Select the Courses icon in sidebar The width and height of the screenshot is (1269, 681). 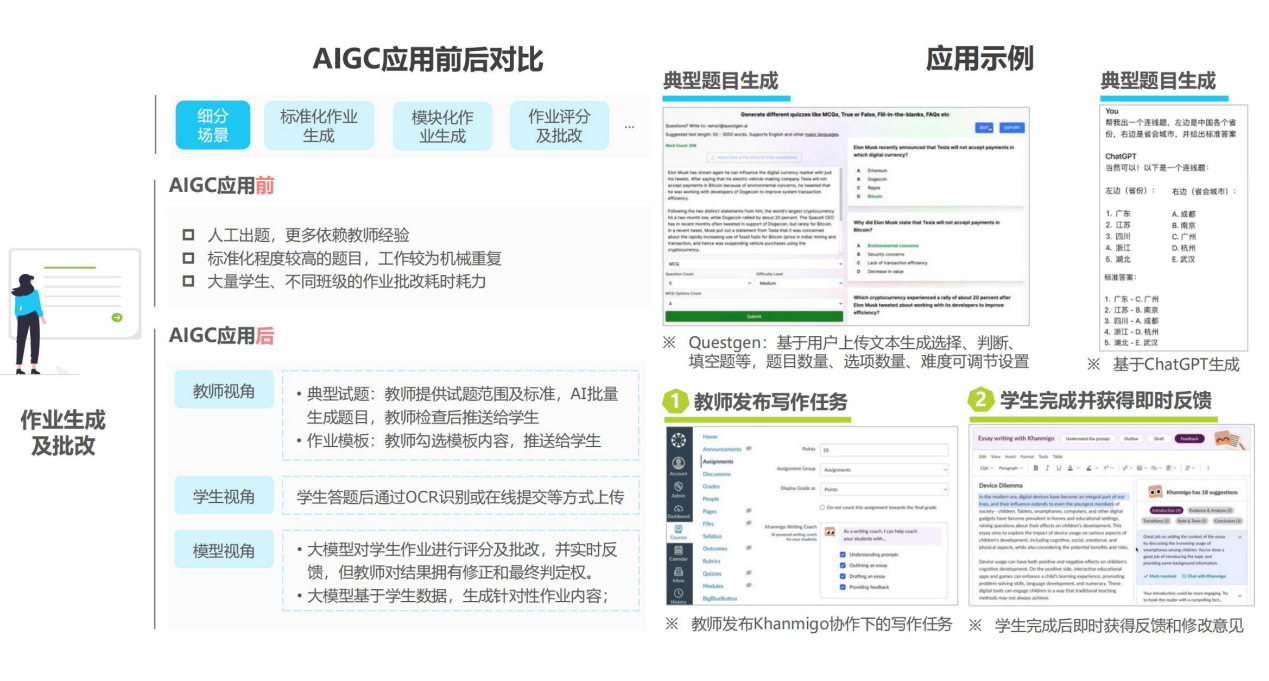coord(679,534)
